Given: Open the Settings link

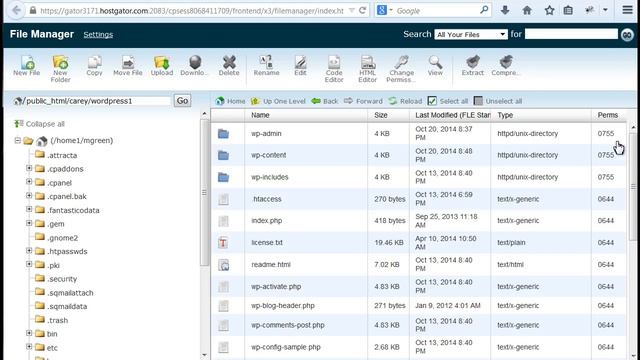Looking at the screenshot, I should (98, 35).
